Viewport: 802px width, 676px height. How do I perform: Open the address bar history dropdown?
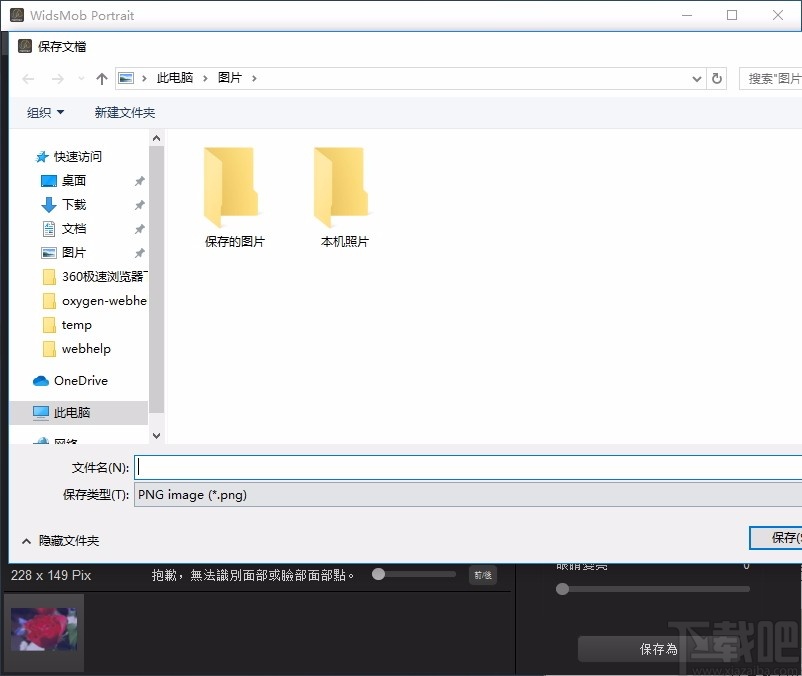696,79
